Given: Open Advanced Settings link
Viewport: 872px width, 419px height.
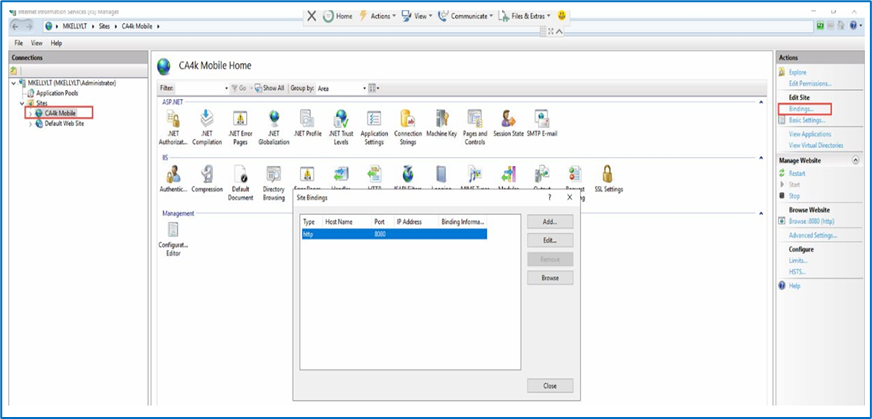Looking at the screenshot, I should tap(812, 235).
